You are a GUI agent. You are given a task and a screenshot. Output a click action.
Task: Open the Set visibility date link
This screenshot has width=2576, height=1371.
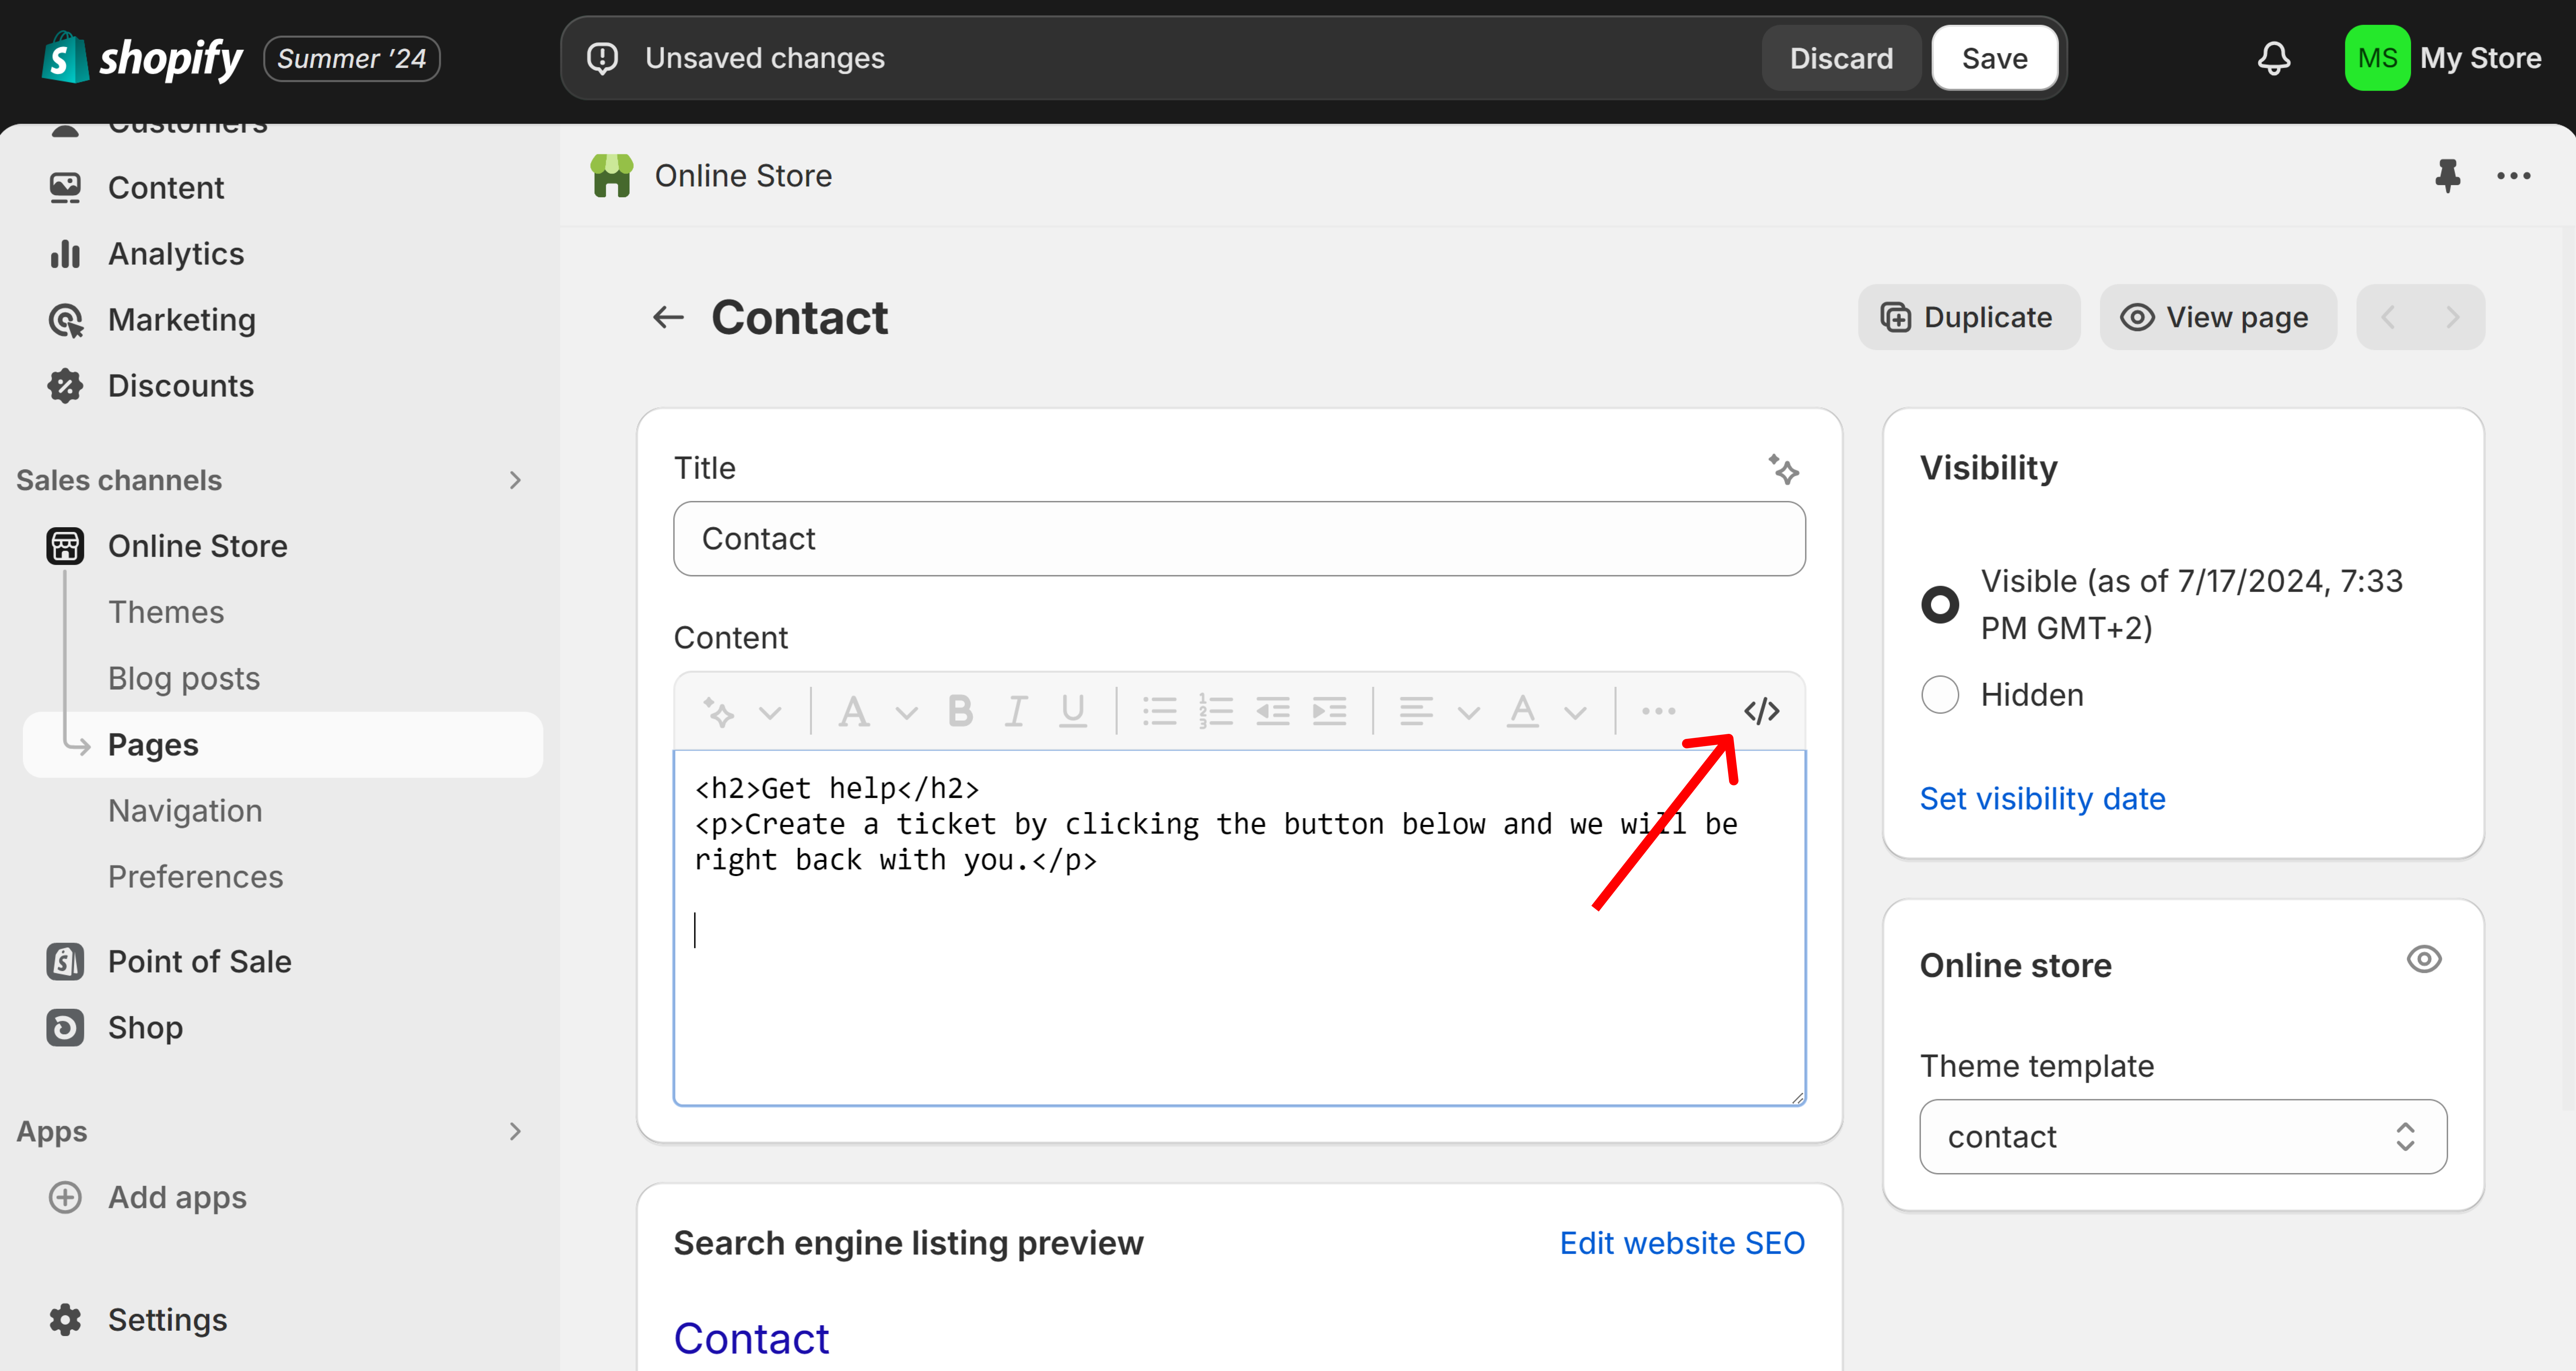(x=2042, y=798)
